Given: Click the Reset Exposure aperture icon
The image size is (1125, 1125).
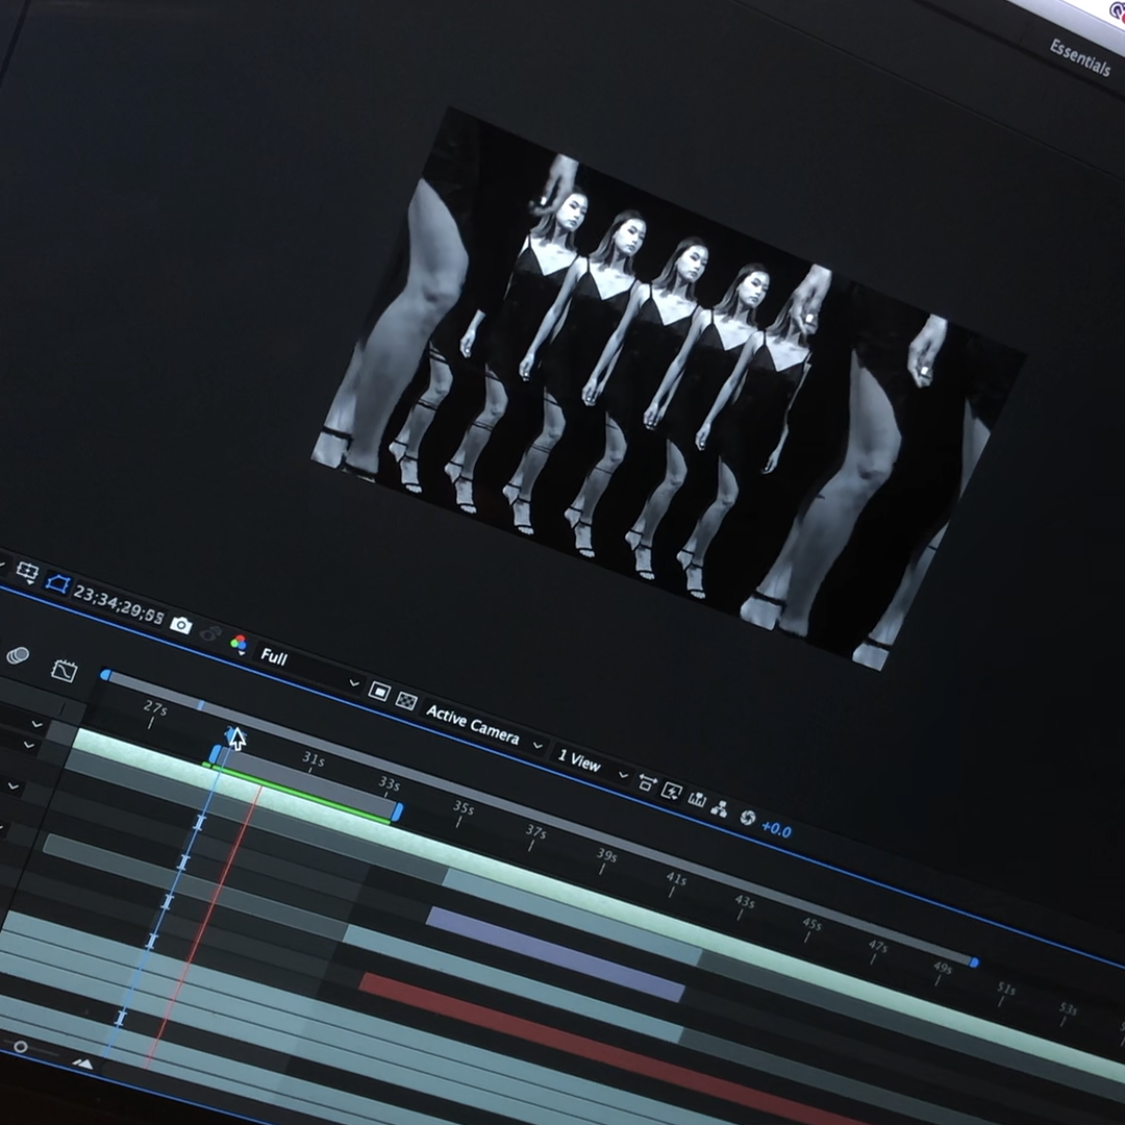Looking at the screenshot, I should 748,817.
